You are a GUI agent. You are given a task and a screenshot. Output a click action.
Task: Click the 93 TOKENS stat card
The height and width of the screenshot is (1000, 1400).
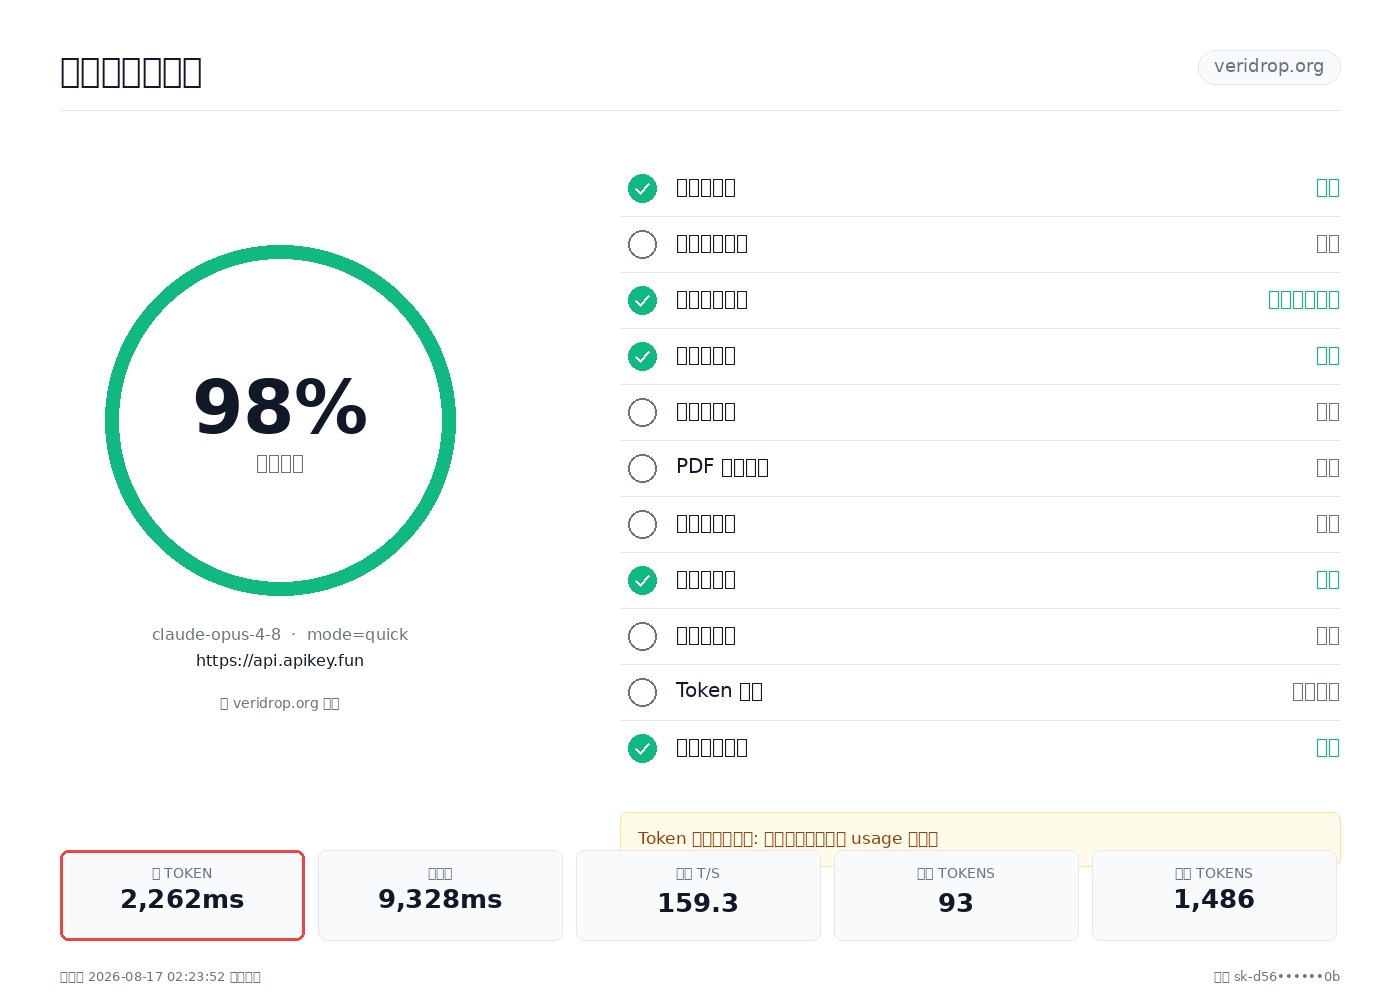956,895
